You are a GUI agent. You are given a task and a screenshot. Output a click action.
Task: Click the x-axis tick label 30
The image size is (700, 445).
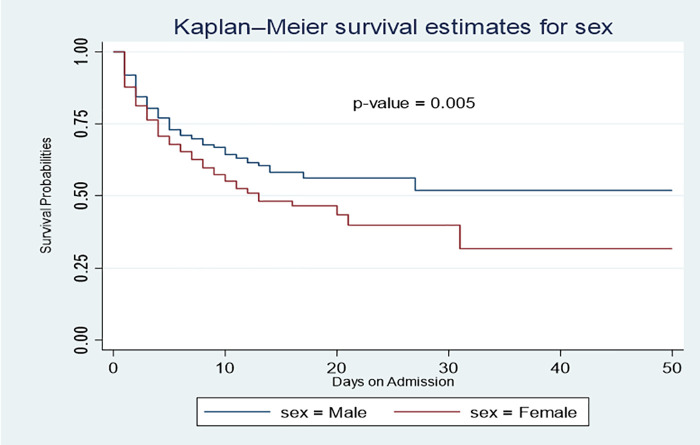click(448, 367)
